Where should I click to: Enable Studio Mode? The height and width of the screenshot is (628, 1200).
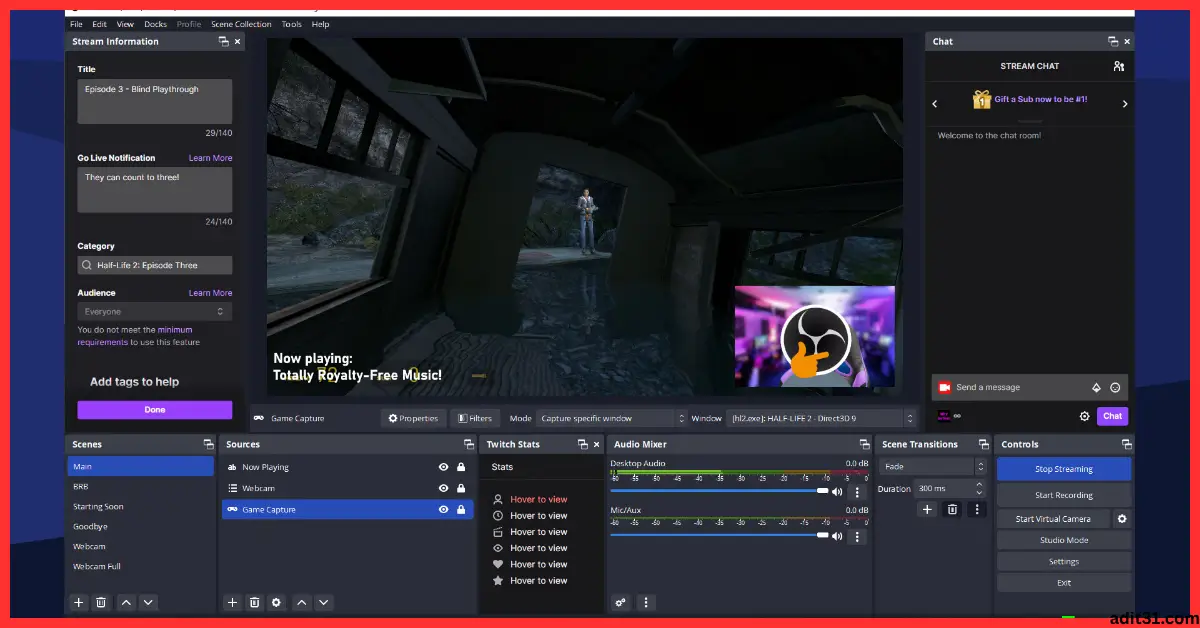(x=1064, y=540)
